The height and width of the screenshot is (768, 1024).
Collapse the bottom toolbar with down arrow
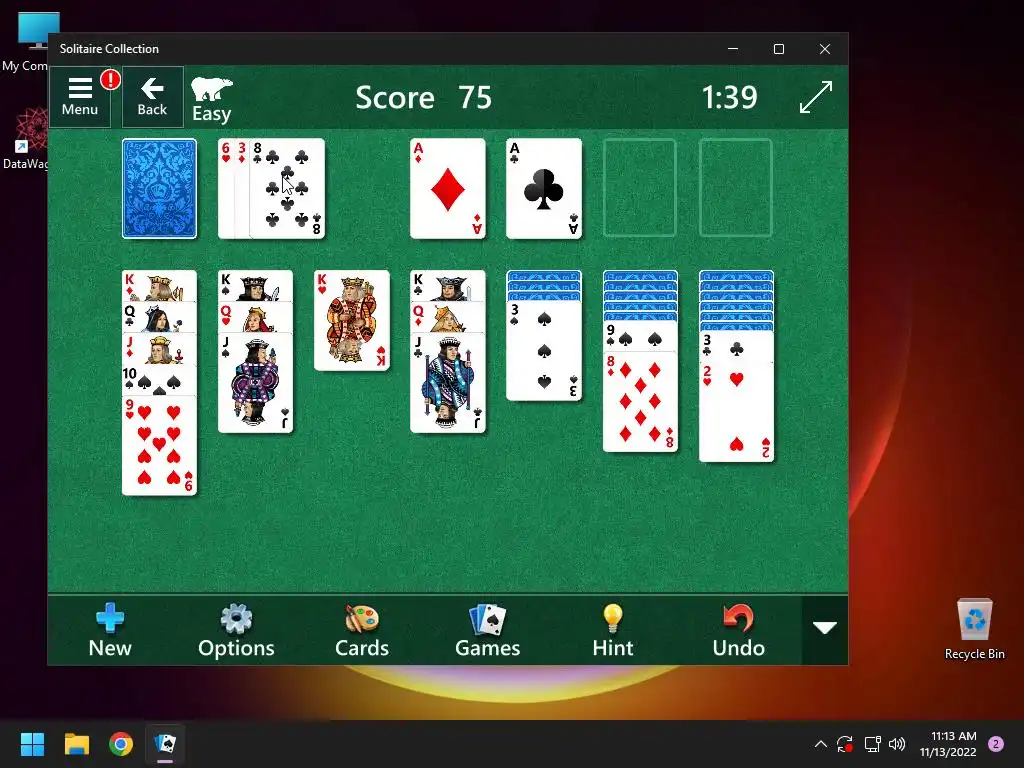(x=825, y=629)
